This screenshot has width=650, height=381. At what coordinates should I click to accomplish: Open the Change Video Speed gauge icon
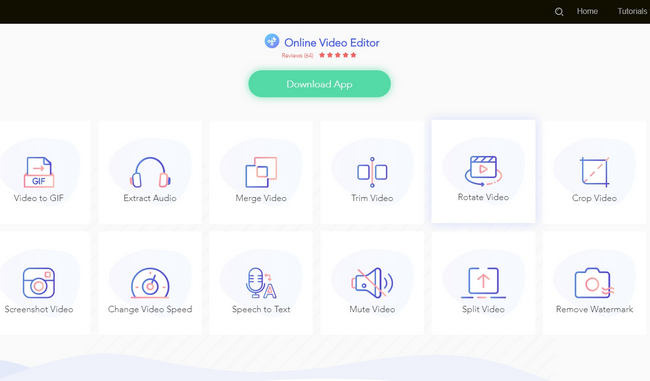tap(150, 283)
